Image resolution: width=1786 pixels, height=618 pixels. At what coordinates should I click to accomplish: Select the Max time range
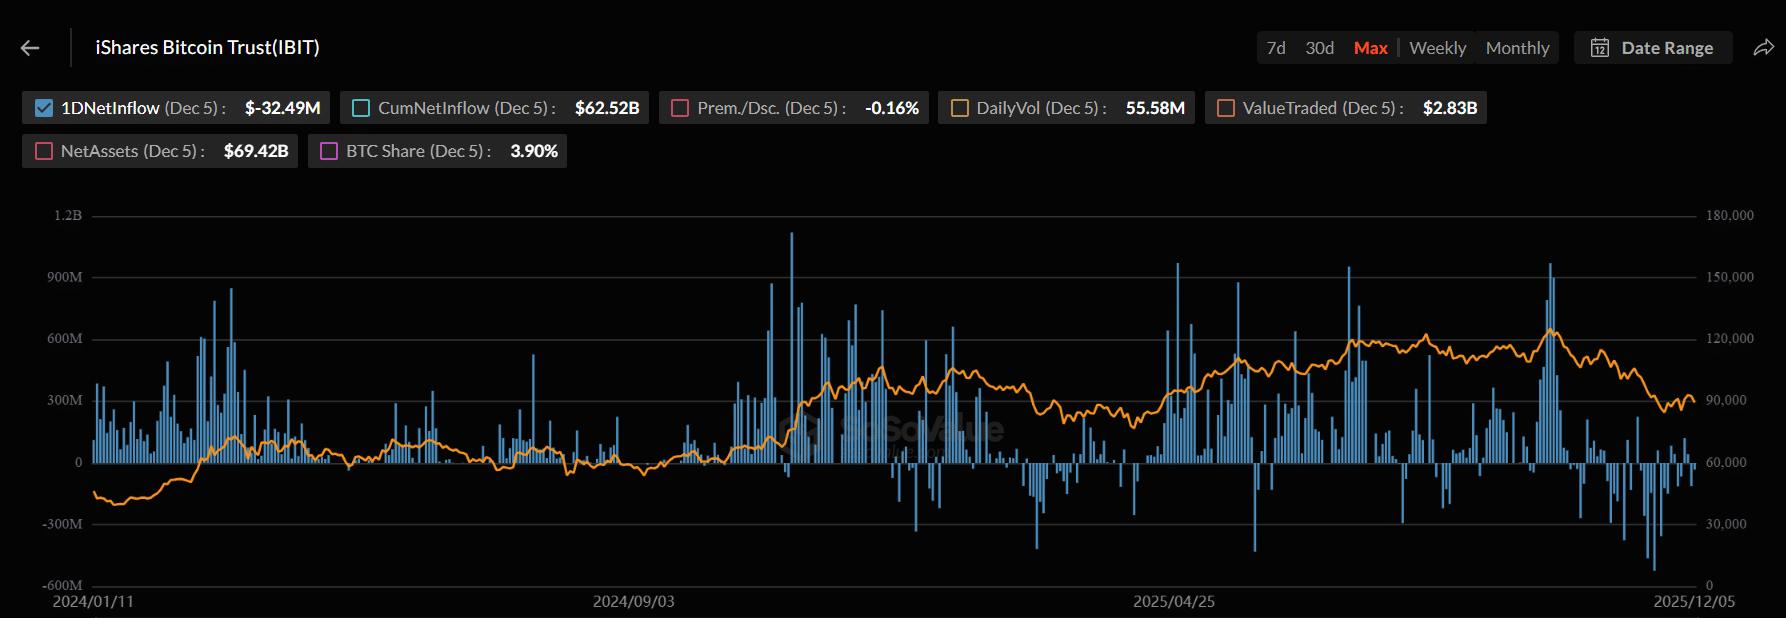click(x=1370, y=48)
